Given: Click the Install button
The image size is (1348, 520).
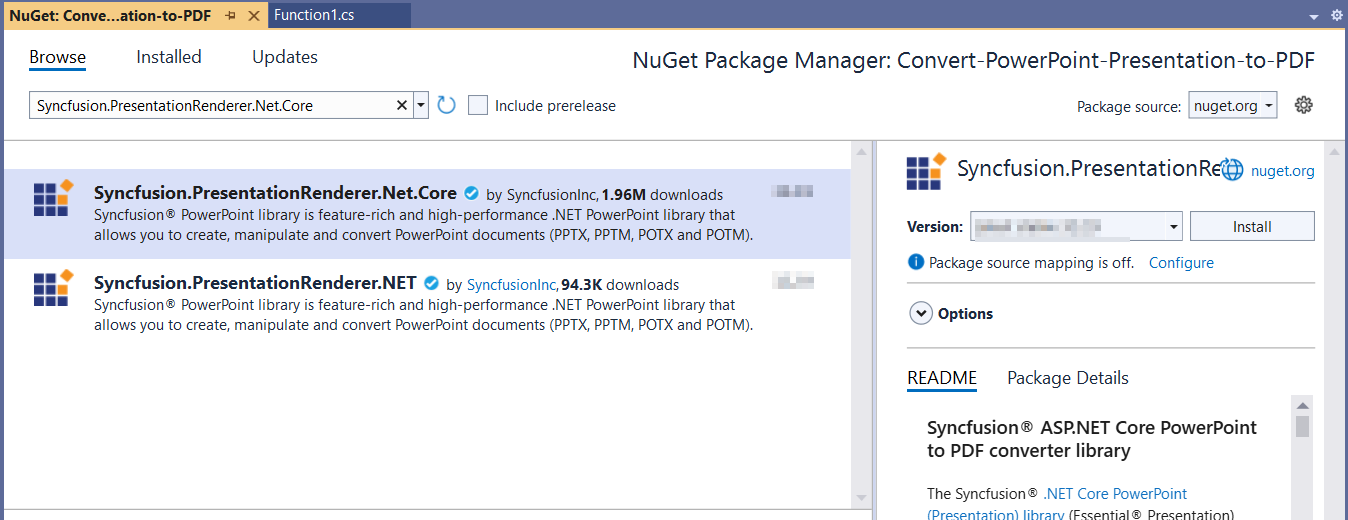Looking at the screenshot, I should click(x=1252, y=226).
